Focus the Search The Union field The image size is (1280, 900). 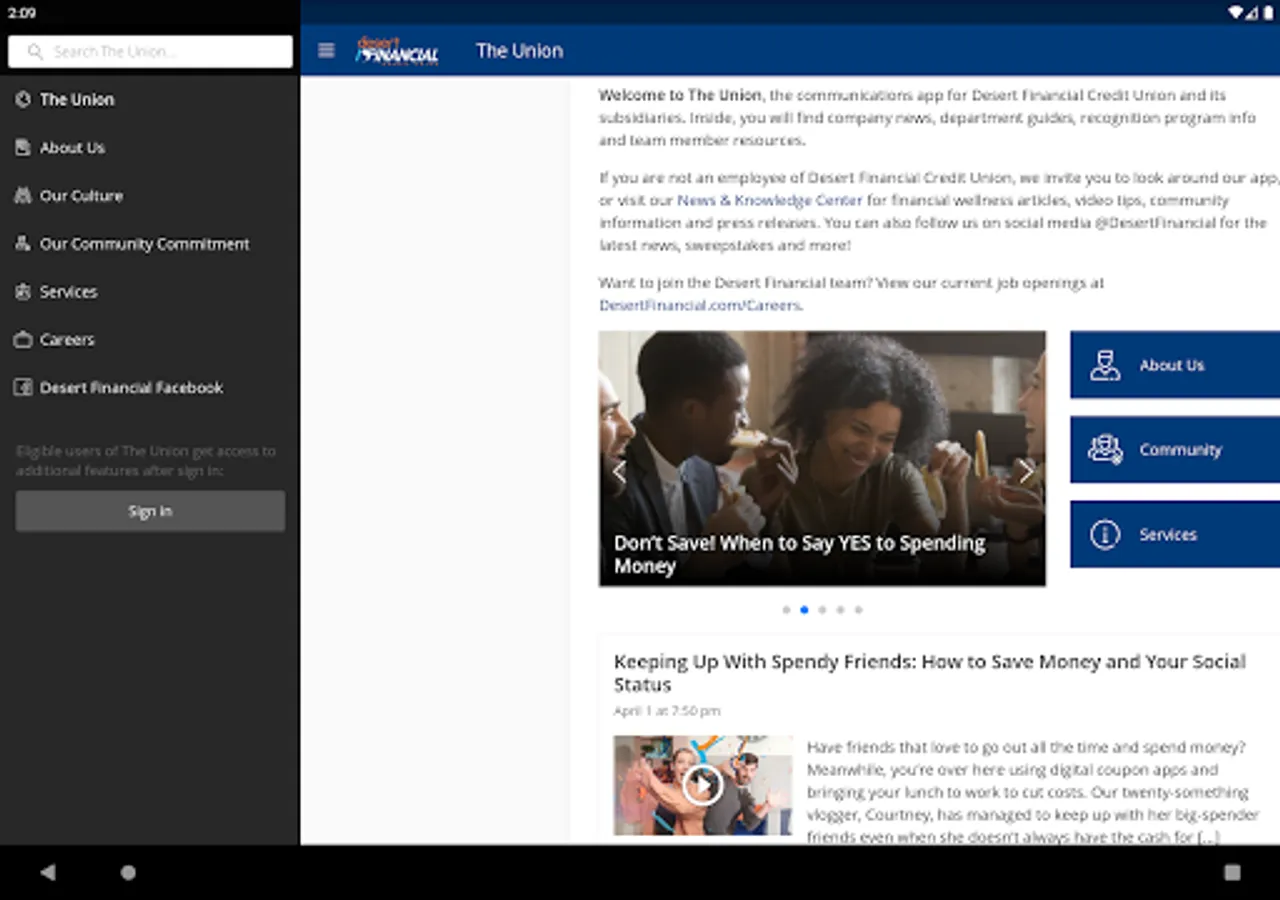[150, 52]
